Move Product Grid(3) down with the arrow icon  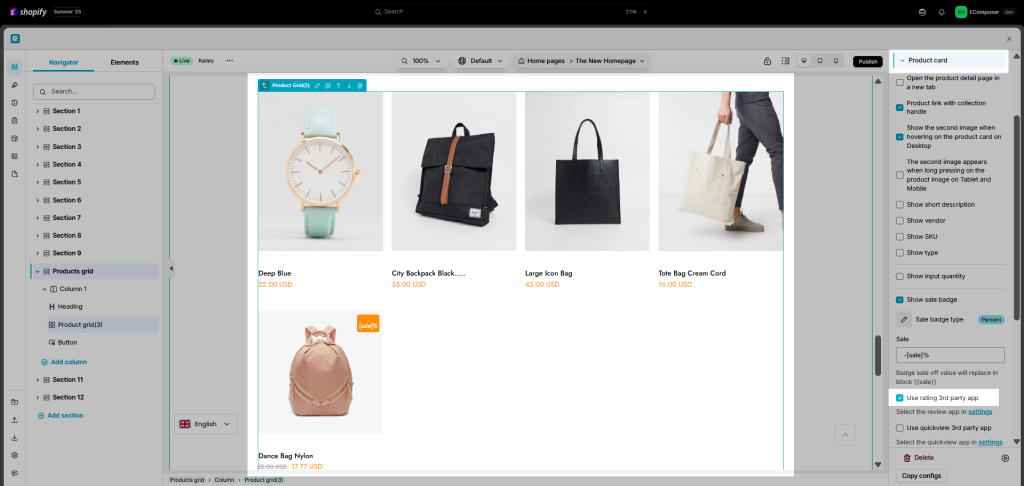(x=349, y=86)
